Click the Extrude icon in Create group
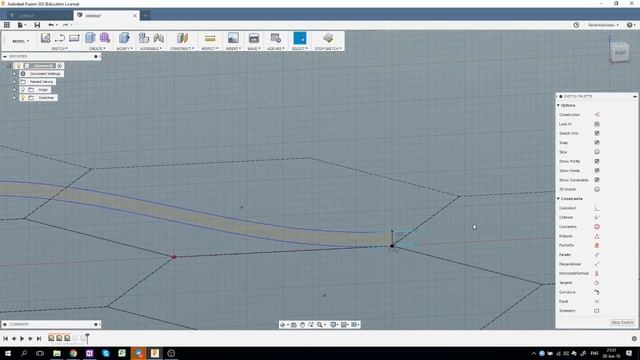Image resolution: width=640 pixels, height=360 pixels. pyautogui.click(x=90, y=38)
